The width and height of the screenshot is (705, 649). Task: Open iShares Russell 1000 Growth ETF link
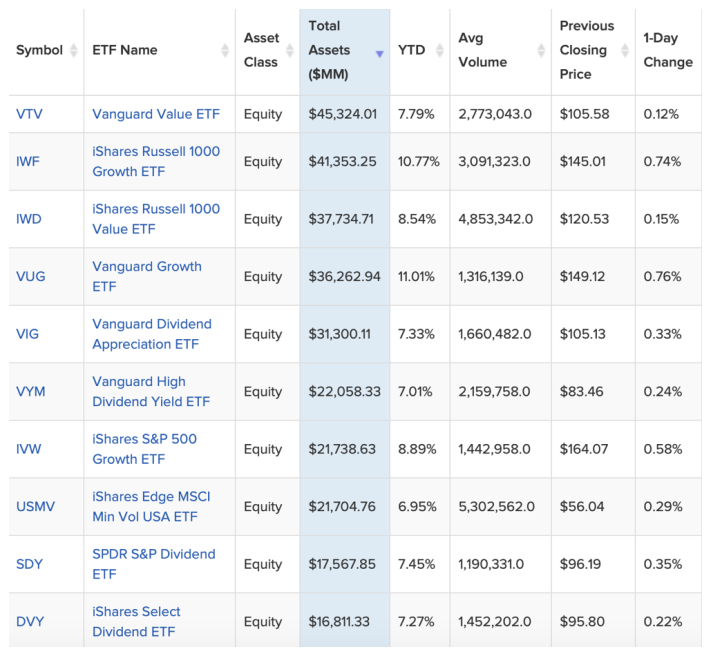pyautogui.click(x=156, y=161)
